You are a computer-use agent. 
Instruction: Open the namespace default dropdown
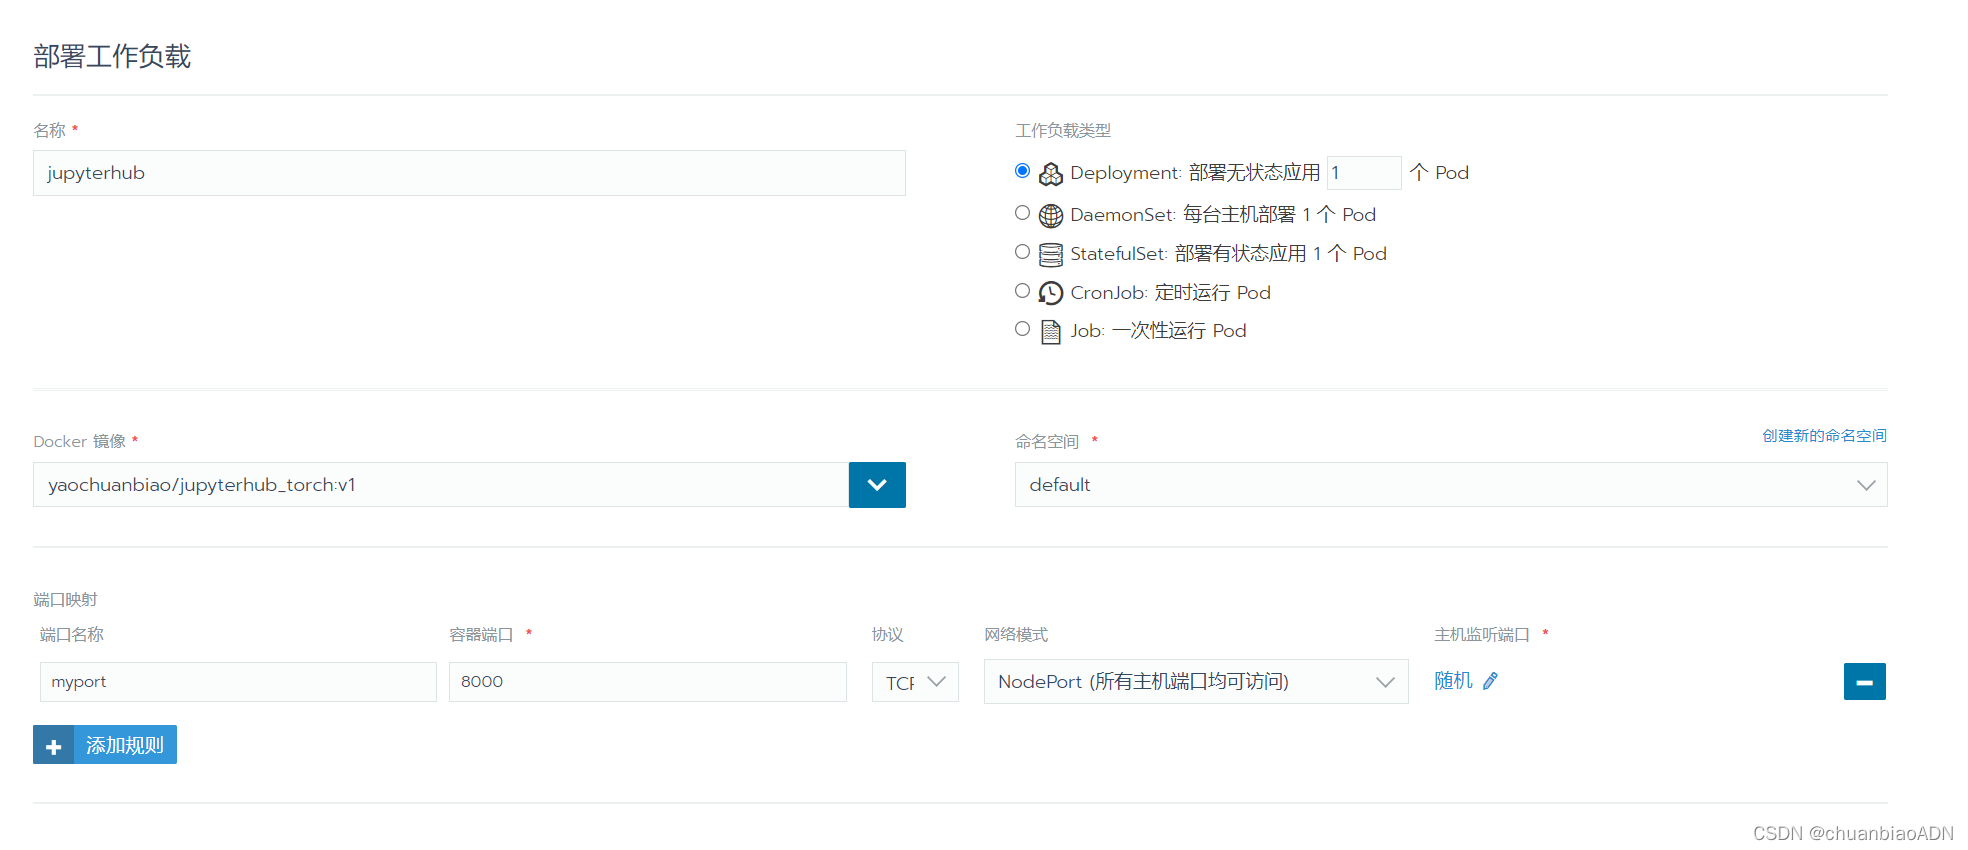pyautogui.click(x=1451, y=485)
